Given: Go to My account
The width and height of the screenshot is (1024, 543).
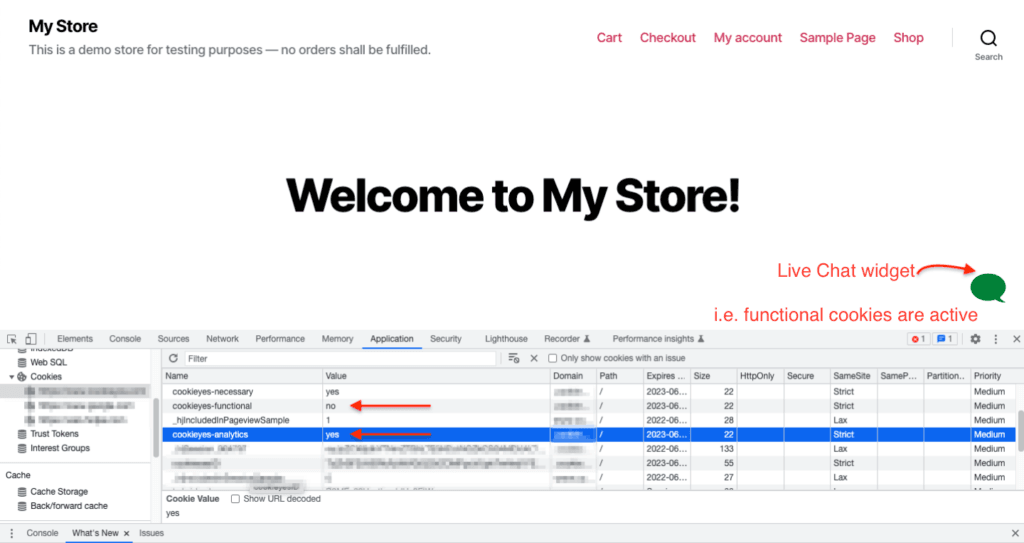Looking at the screenshot, I should tap(748, 38).
